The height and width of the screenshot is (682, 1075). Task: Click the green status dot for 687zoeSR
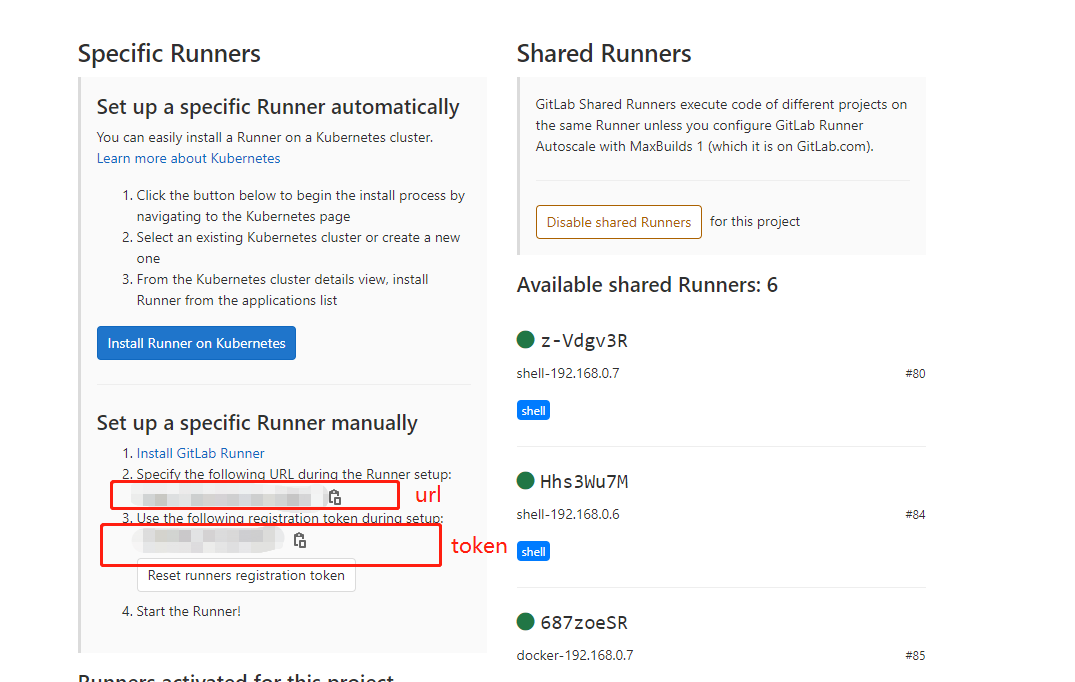click(525, 622)
